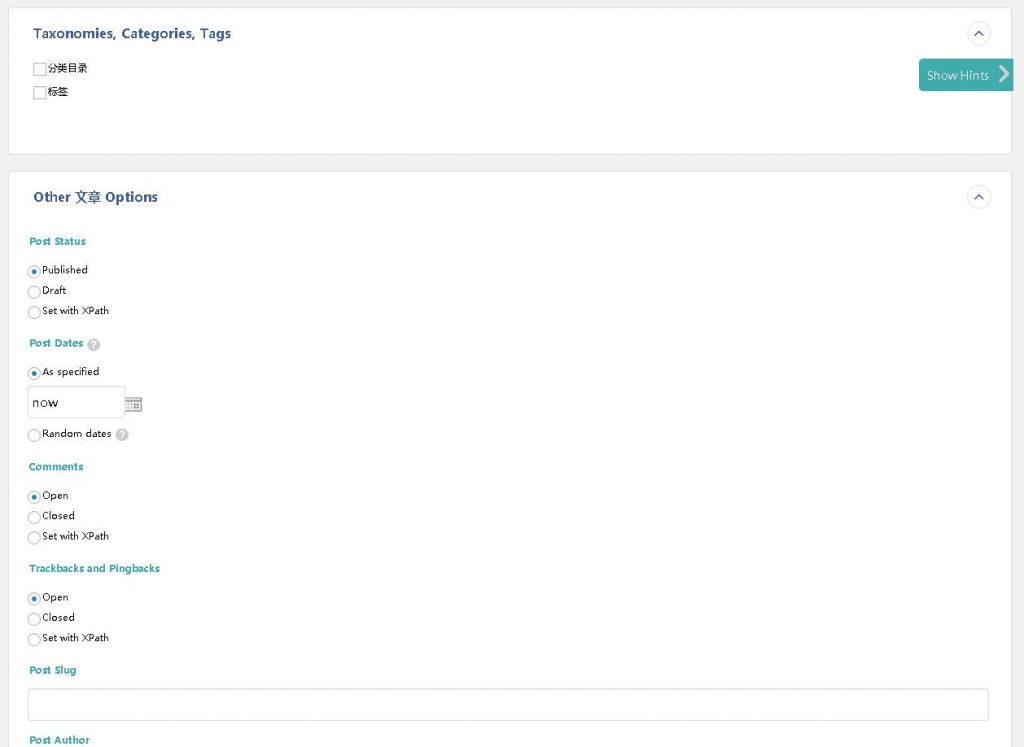The image size is (1024, 747).
Task: Select Published post status
Action: pos(34,271)
